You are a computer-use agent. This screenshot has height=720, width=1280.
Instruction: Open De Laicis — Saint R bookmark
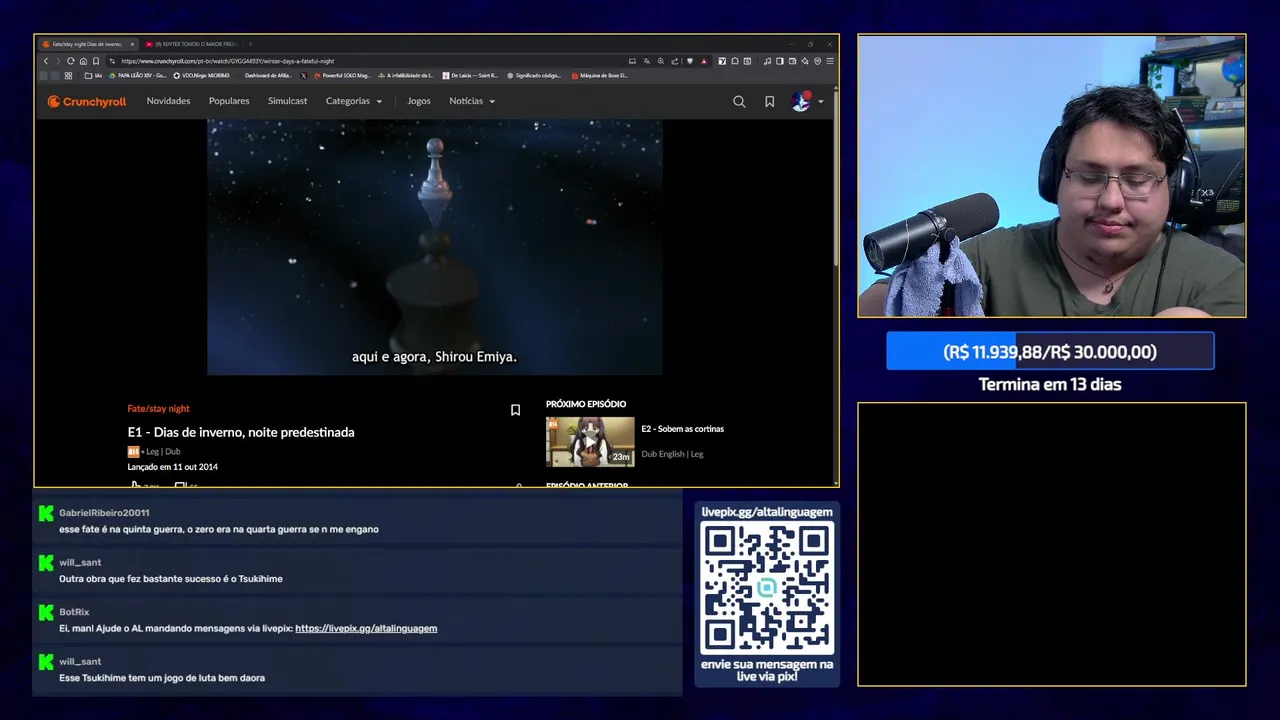[x=470, y=76]
